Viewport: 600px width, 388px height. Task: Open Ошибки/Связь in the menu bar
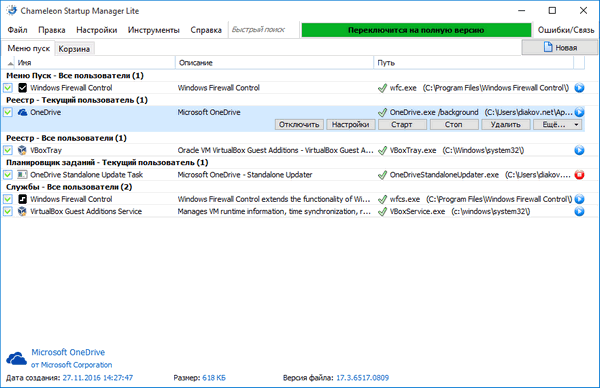point(566,30)
